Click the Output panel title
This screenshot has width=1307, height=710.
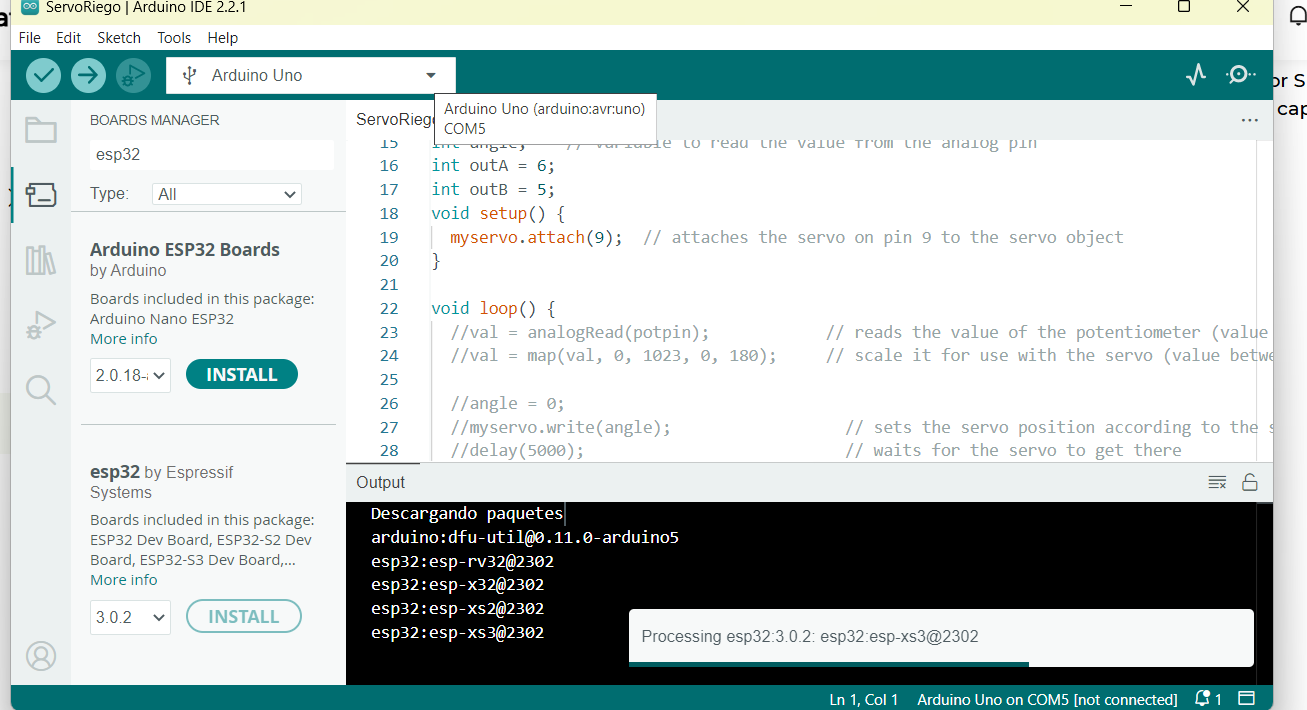pyautogui.click(x=381, y=482)
